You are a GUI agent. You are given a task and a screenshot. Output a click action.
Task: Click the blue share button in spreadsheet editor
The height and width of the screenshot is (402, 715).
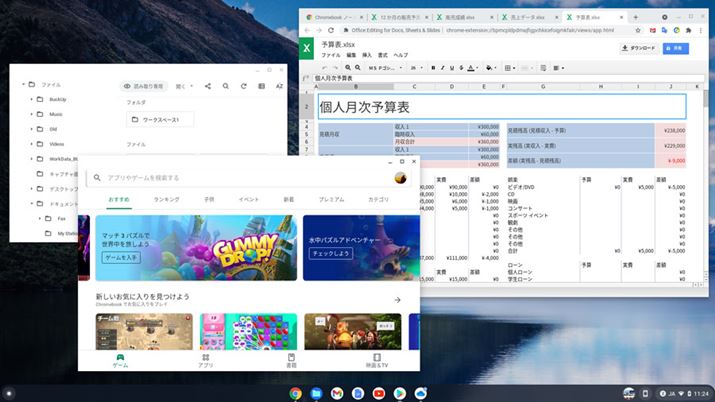(x=675, y=48)
